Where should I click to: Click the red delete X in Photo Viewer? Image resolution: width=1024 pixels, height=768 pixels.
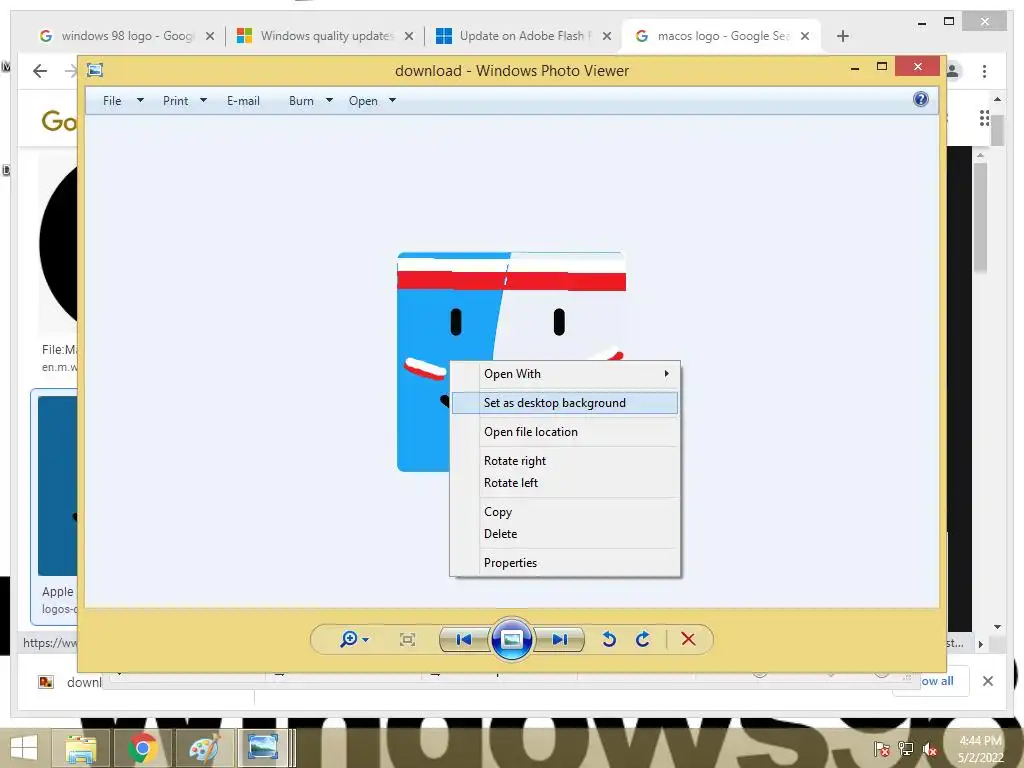pyautogui.click(x=688, y=639)
